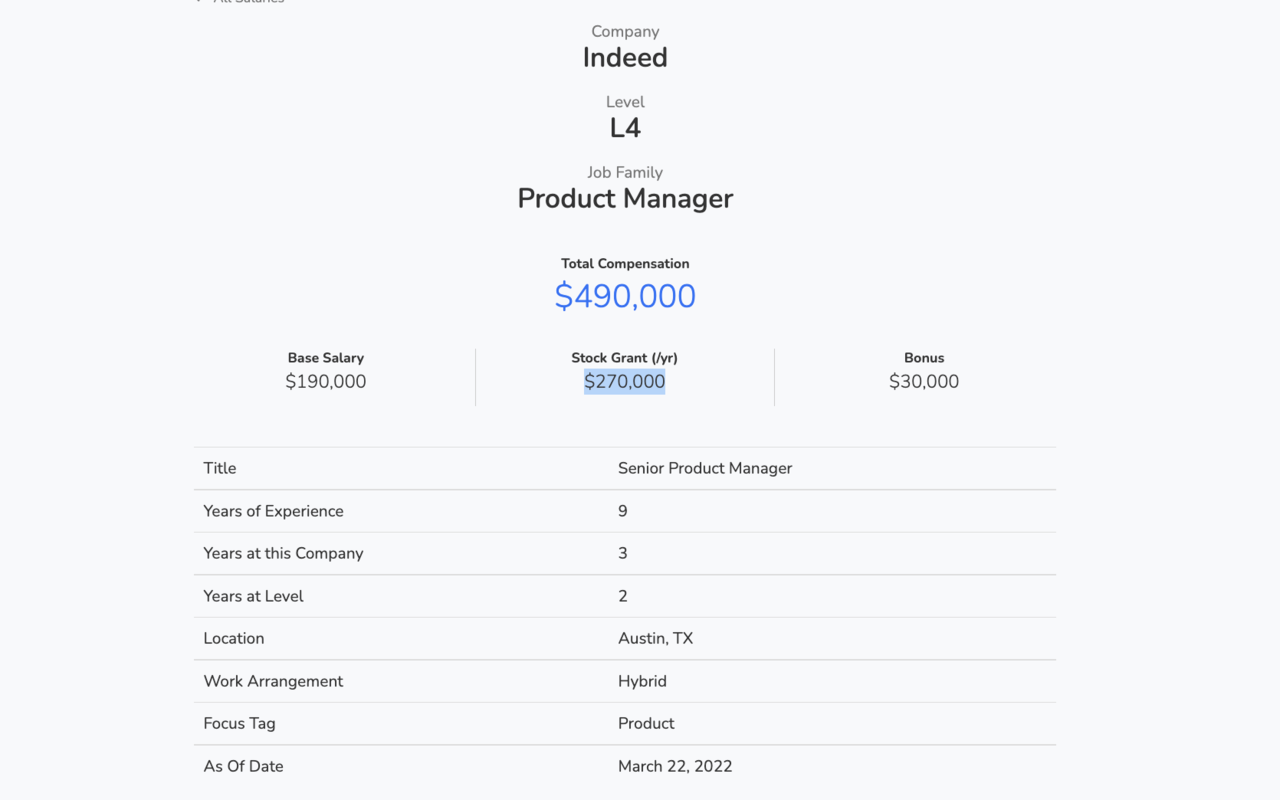Click the Base Salary label

pos(326,358)
